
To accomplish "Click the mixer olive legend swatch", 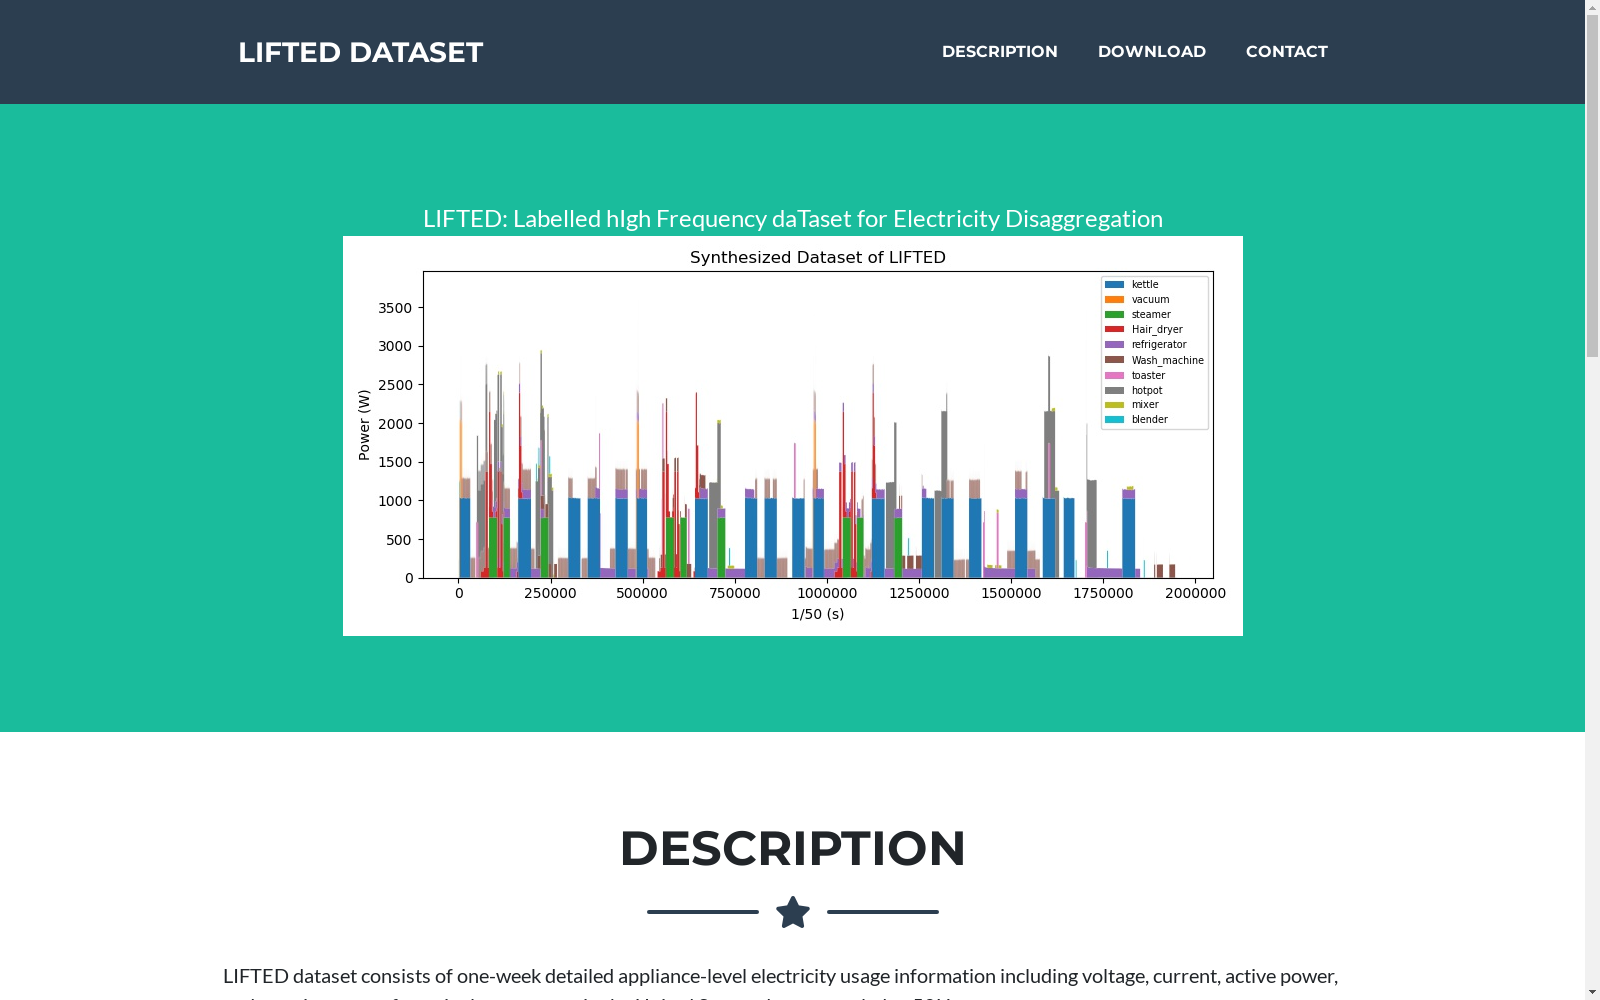I will (x=1114, y=405).
